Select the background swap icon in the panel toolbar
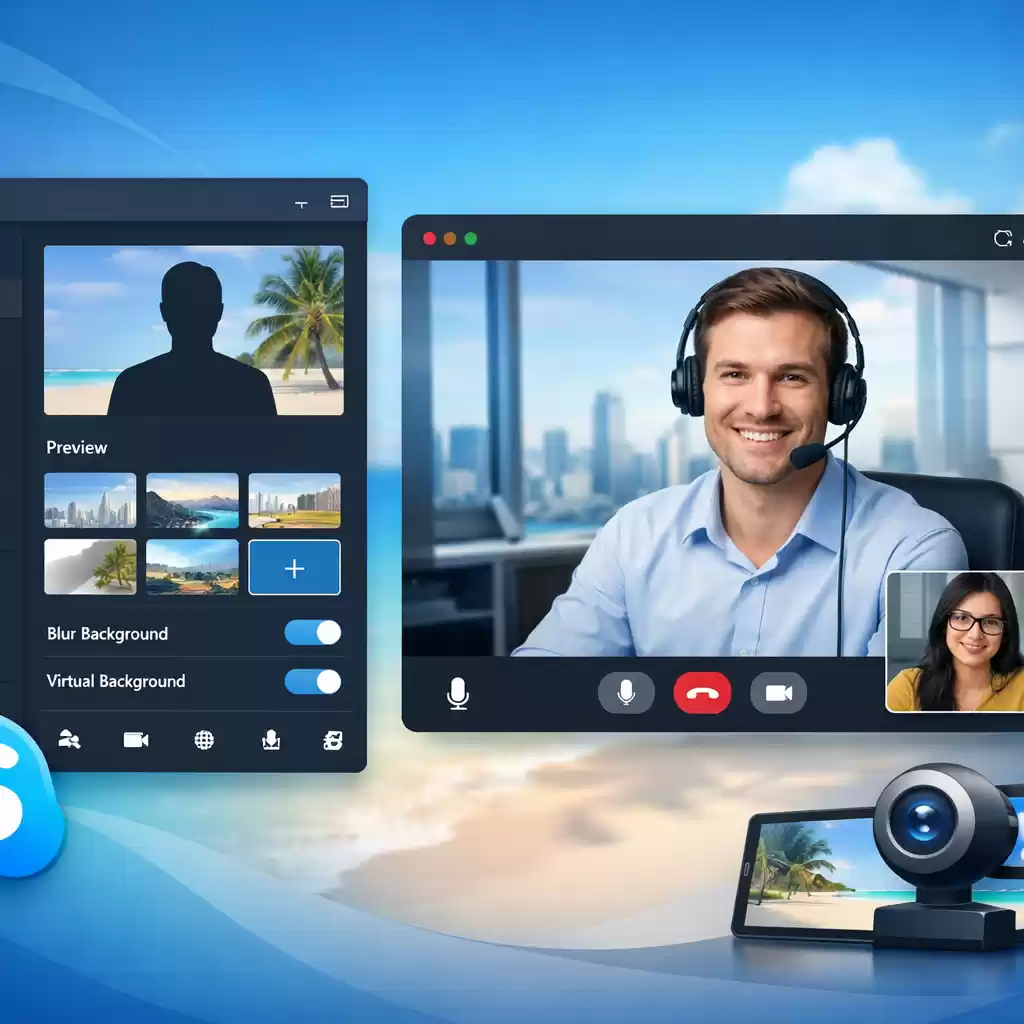 pos(332,741)
